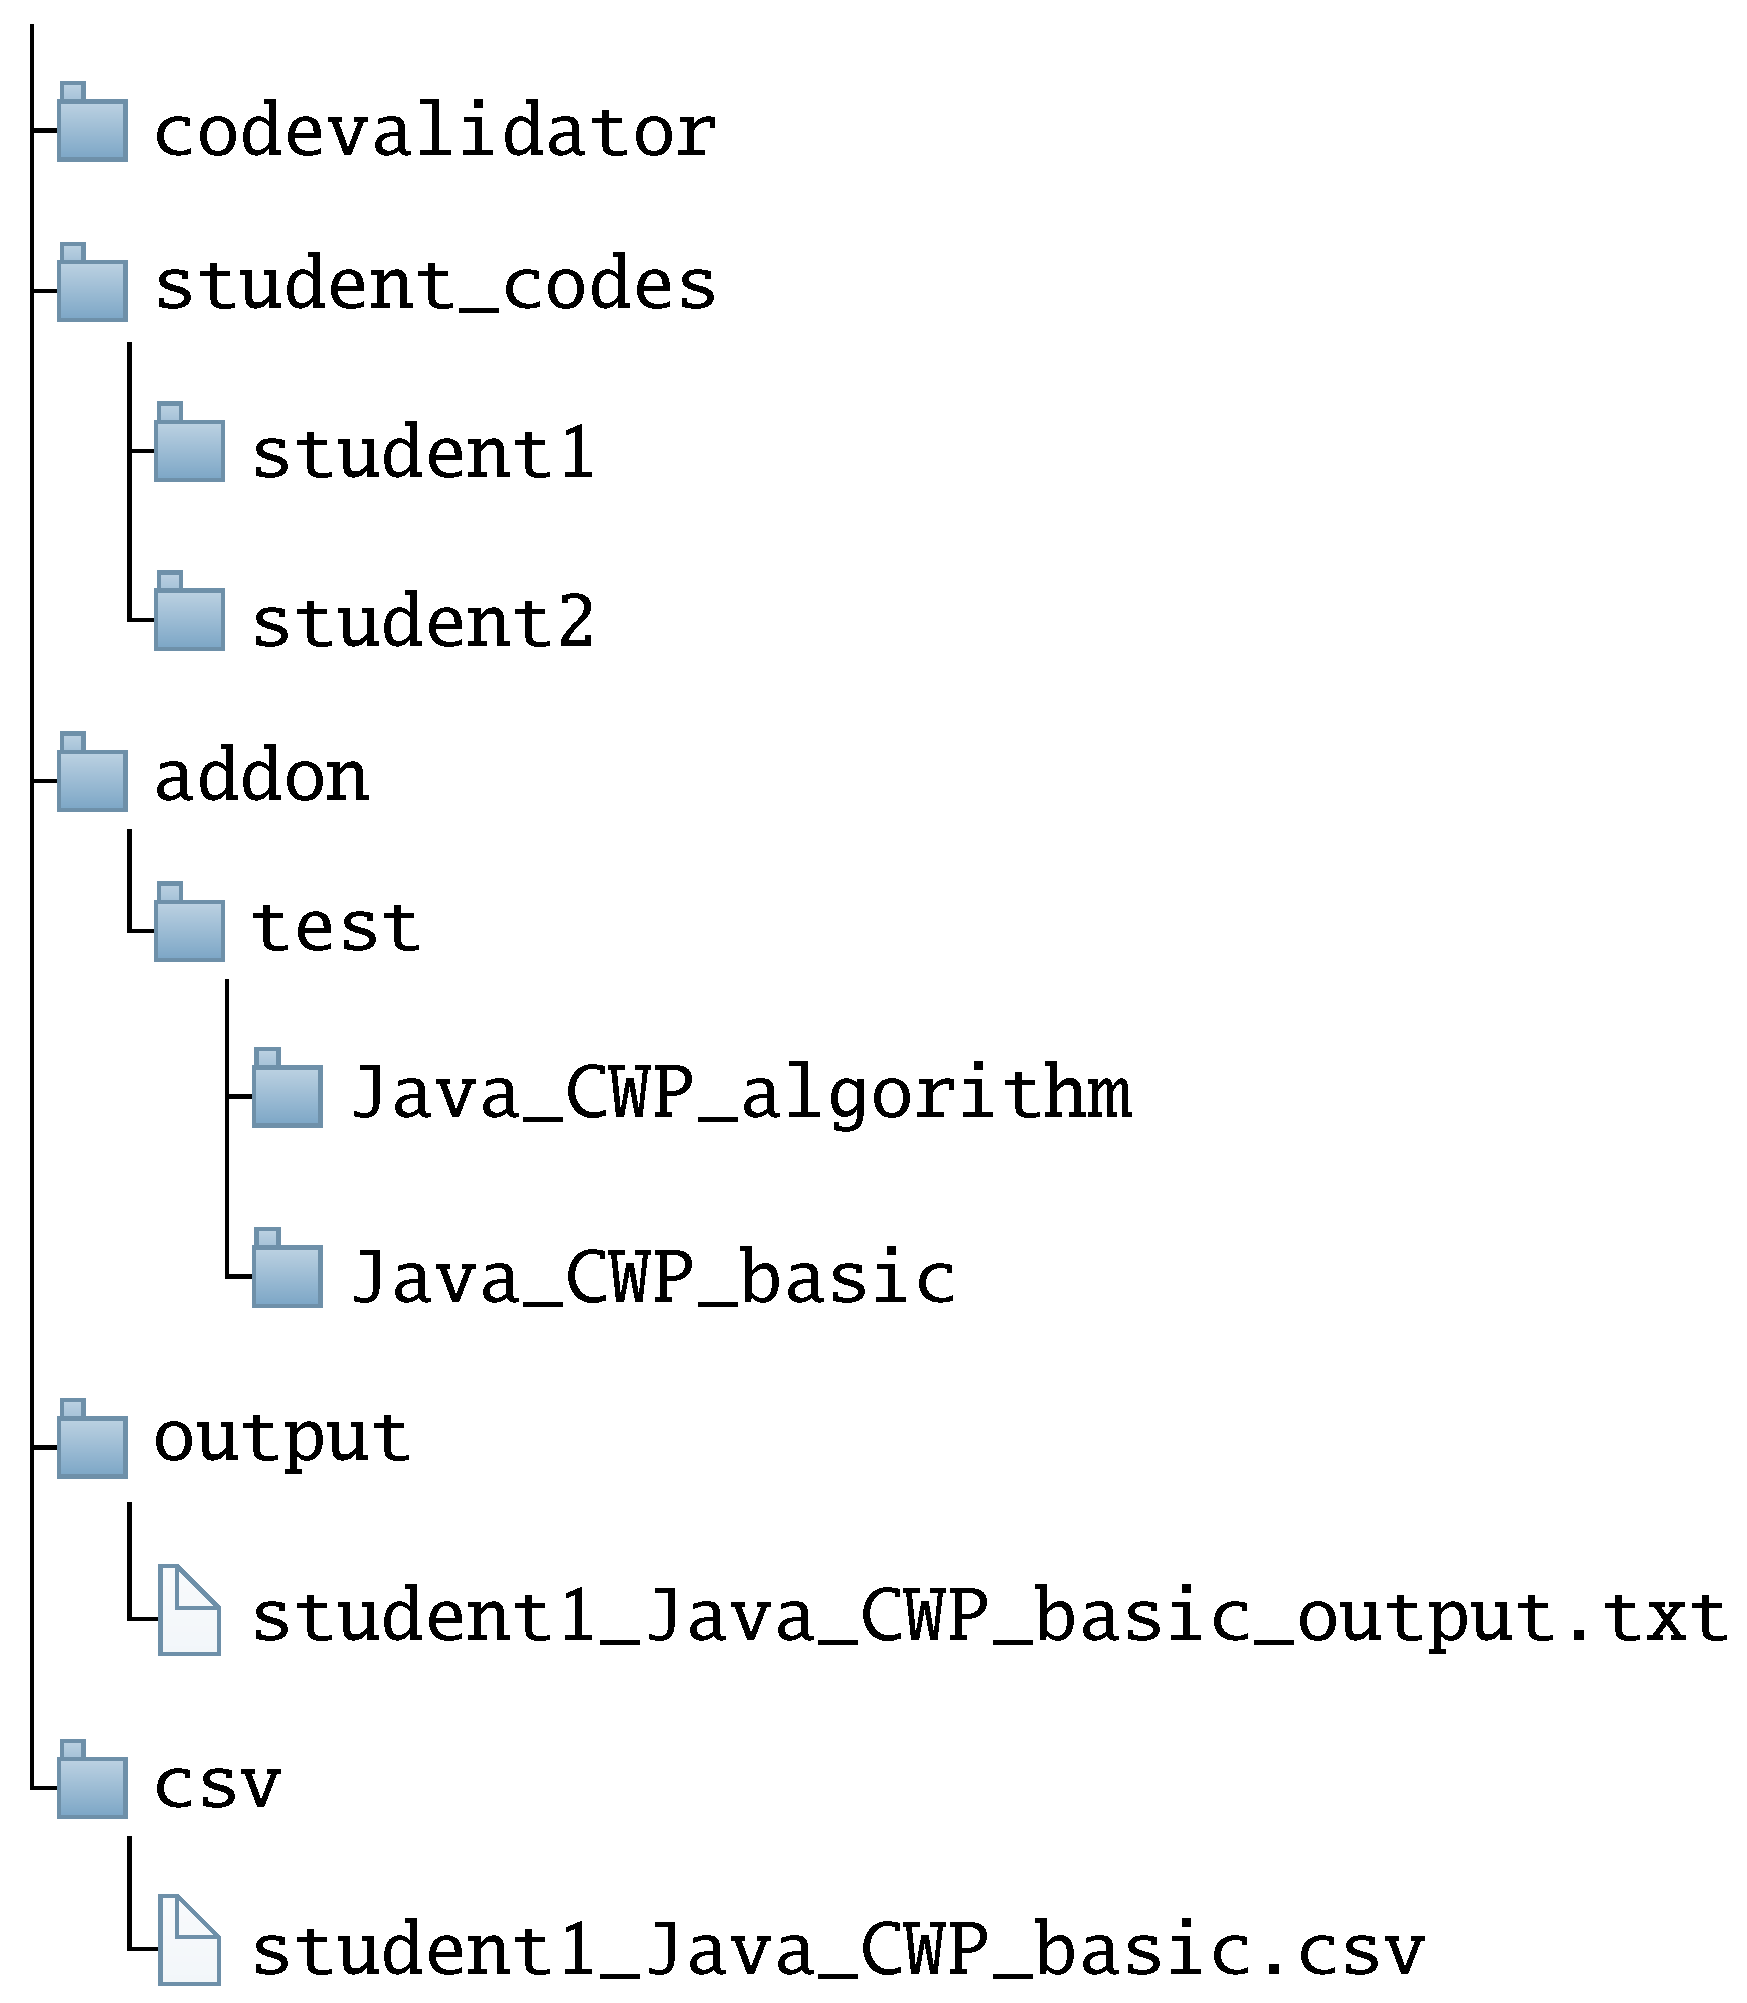Open student1_Java_CWP_basic_output.txt file name

coord(989,1615)
